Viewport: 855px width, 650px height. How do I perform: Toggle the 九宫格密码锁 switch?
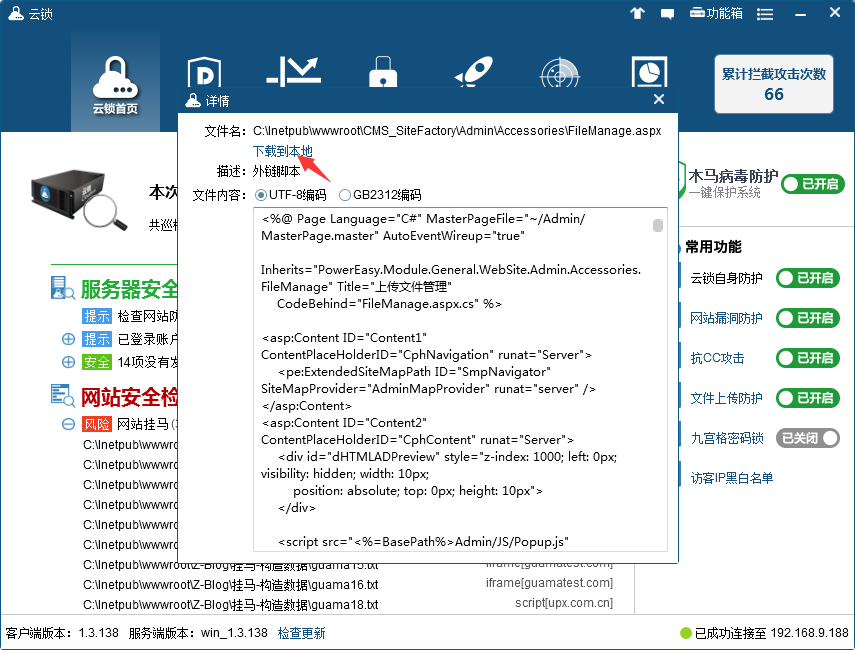[808, 438]
